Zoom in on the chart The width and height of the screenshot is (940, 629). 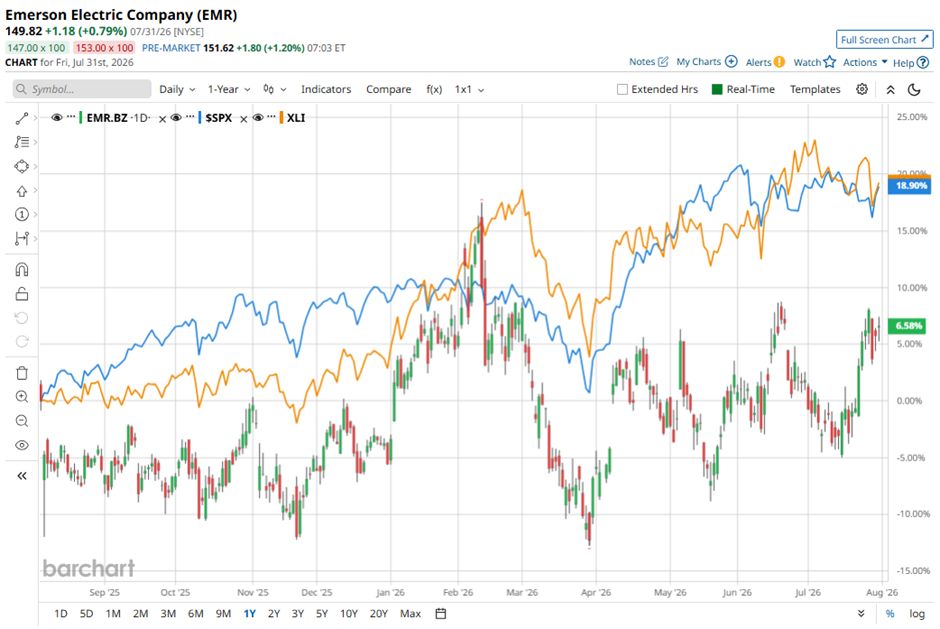pos(22,397)
